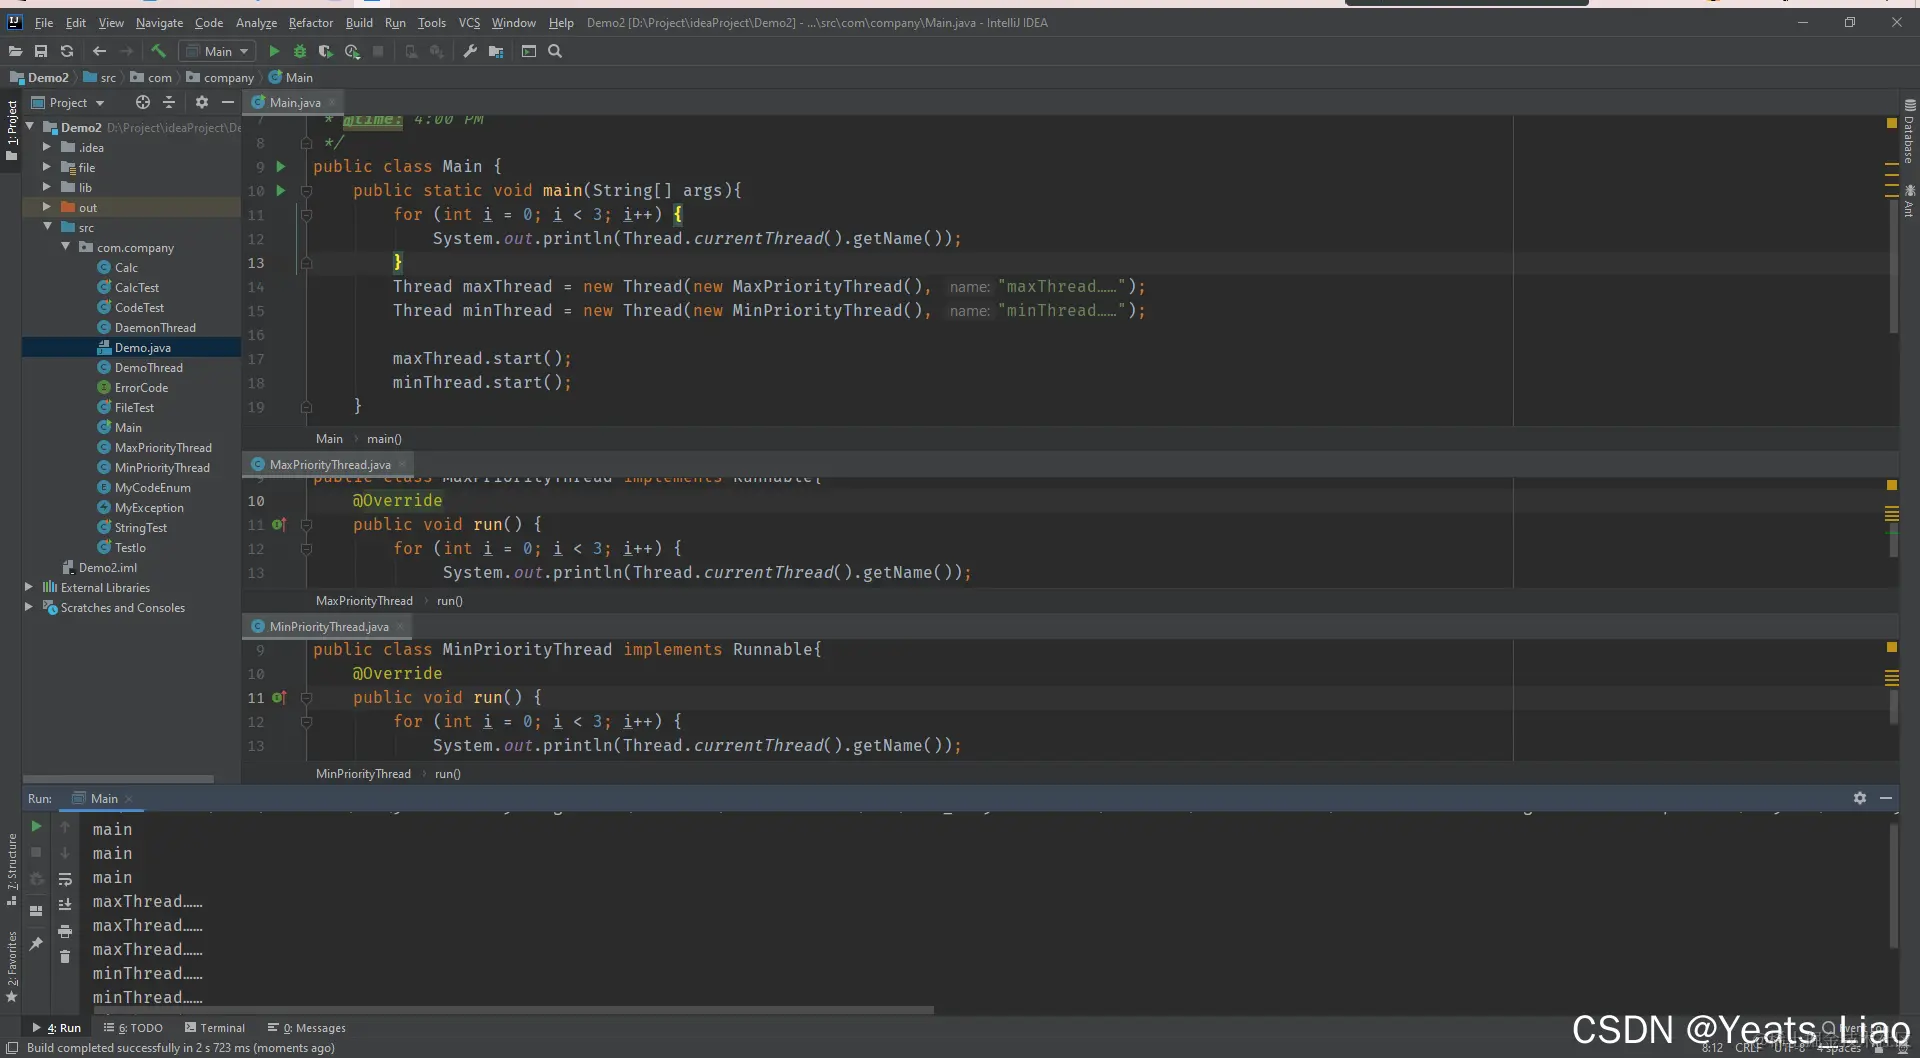Open the VCS menu
The image size is (1920, 1058).
[469, 22]
